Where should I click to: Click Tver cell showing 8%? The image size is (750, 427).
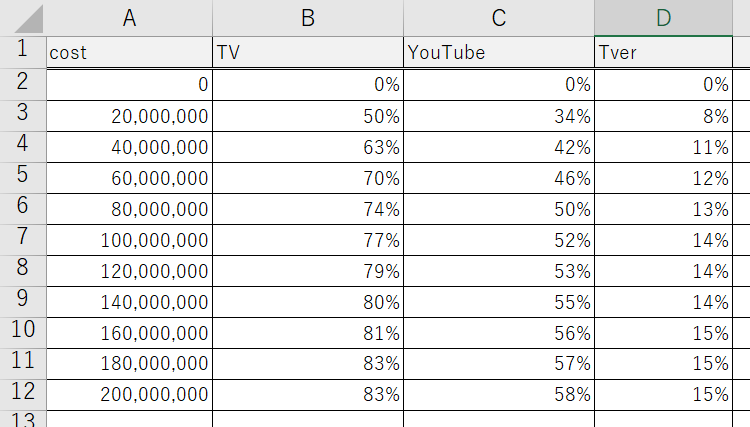[663, 116]
